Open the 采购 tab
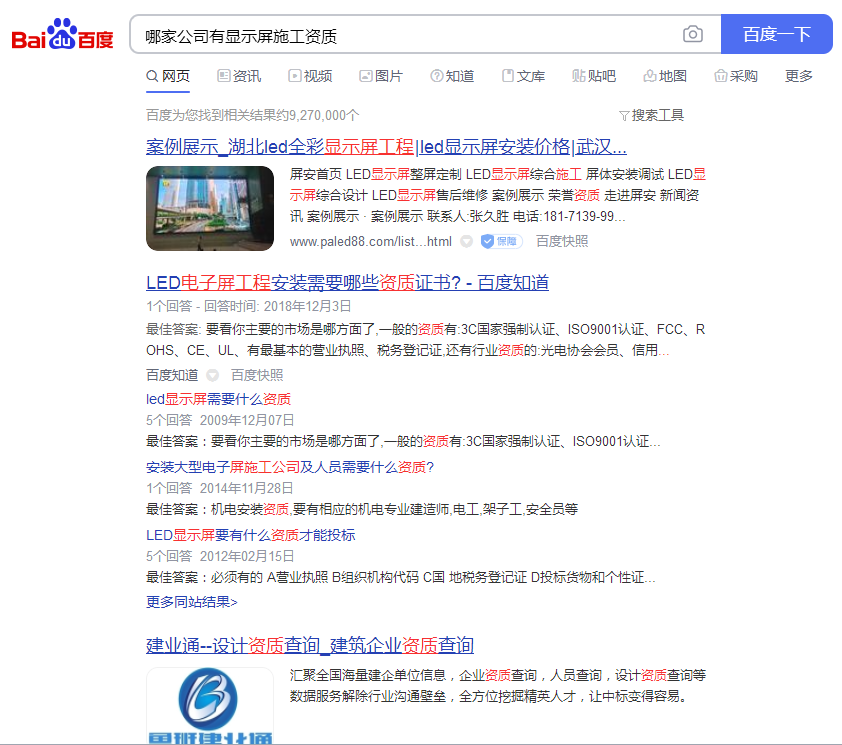The width and height of the screenshot is (842, 745). click(x=736, y=76)
